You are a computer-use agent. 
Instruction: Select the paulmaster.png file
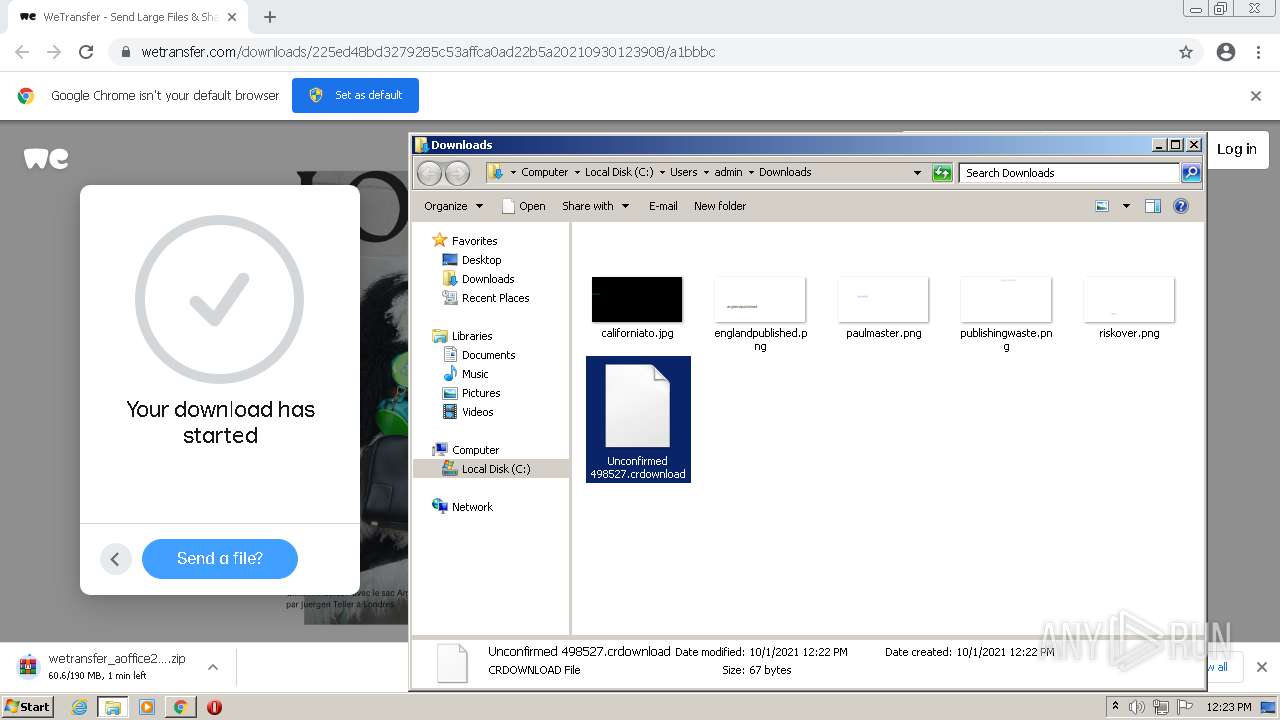884,307
